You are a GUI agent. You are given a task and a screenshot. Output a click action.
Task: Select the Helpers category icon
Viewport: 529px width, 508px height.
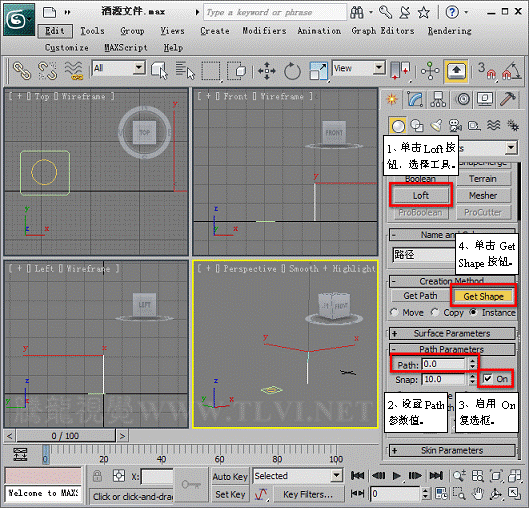(x=474, y=126)
